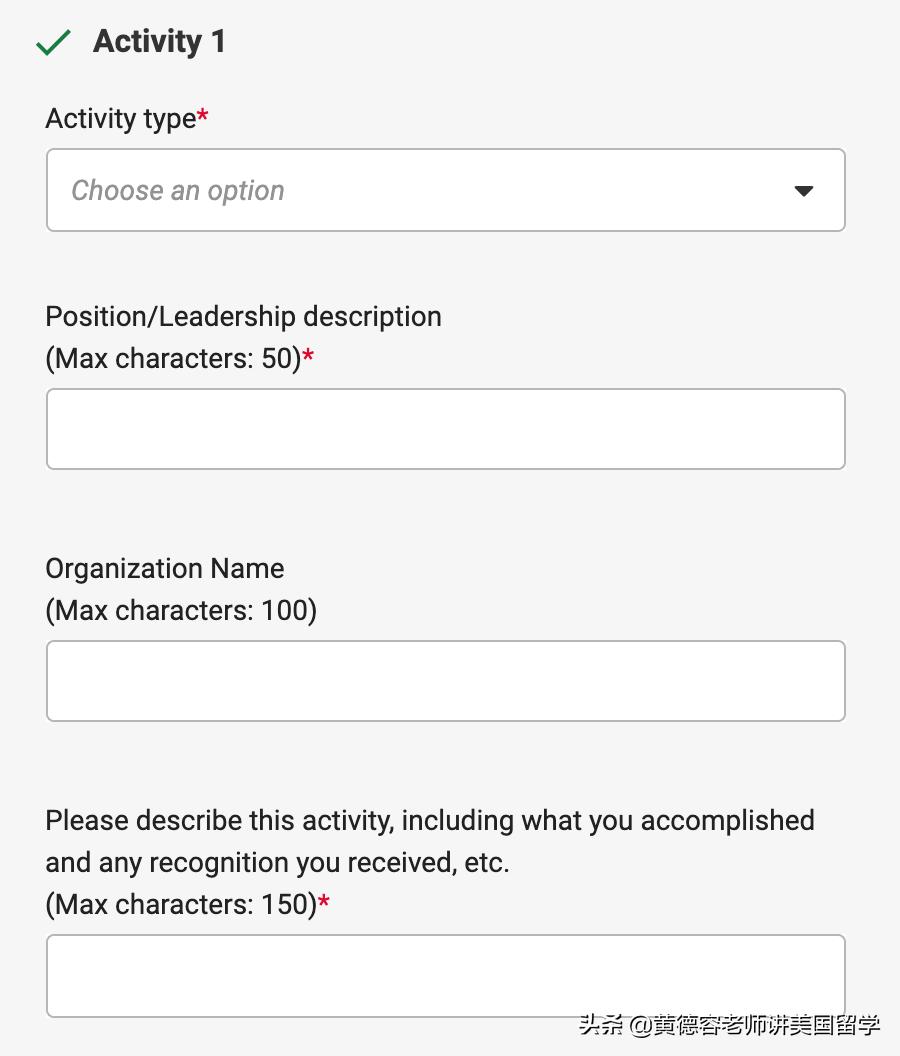Screen dimensions: 900x1056
Task: Focus the activity description text area
Action: pyautogui.click(x=446, y=975)
